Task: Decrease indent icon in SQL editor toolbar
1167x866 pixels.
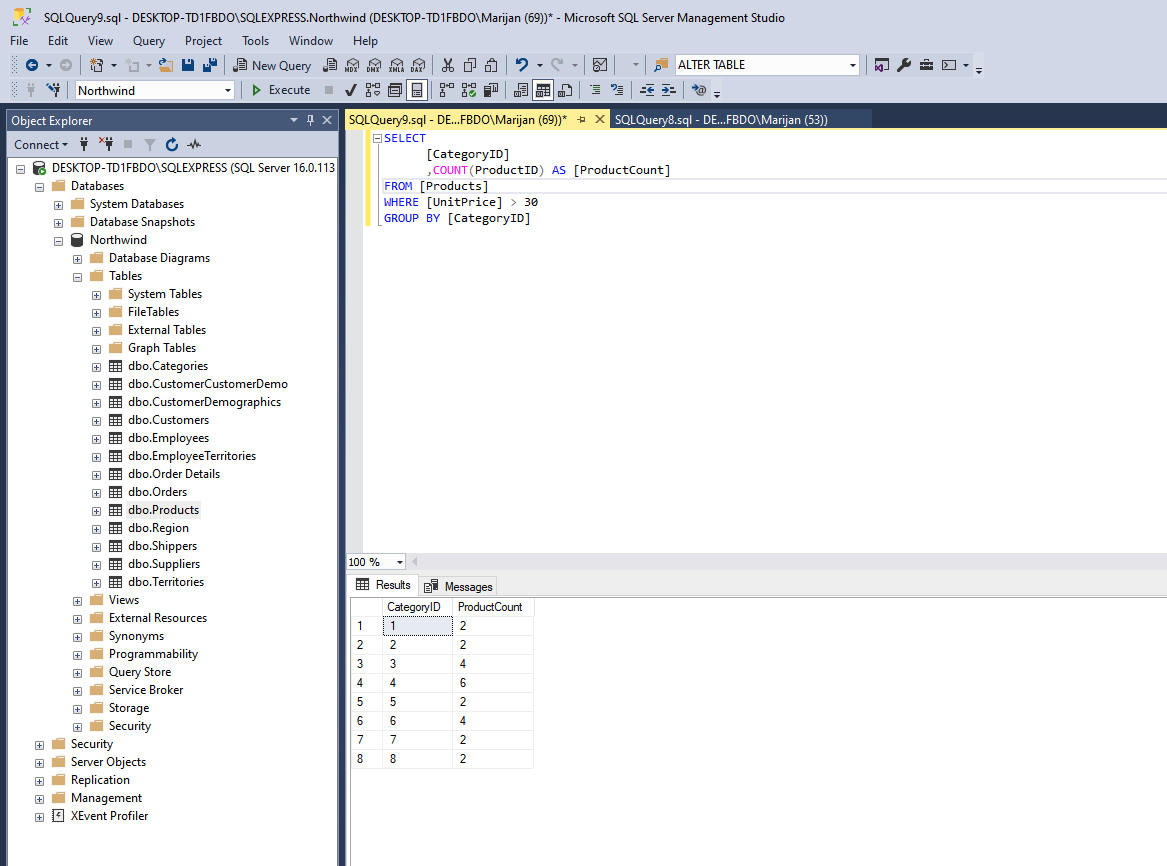Action: point(647,90)
